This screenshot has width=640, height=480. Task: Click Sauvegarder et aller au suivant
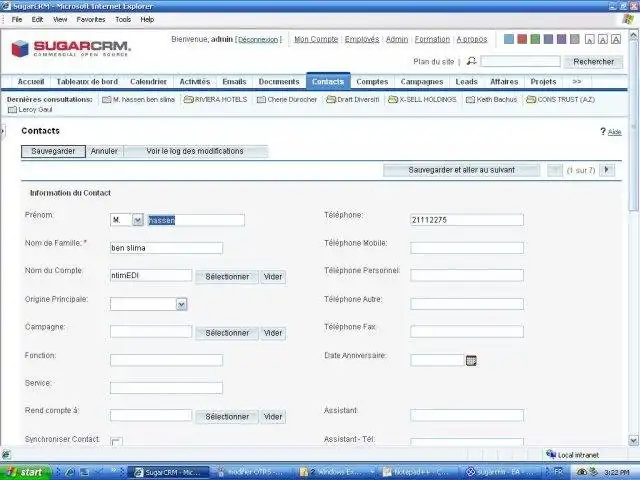pos(461,170)
